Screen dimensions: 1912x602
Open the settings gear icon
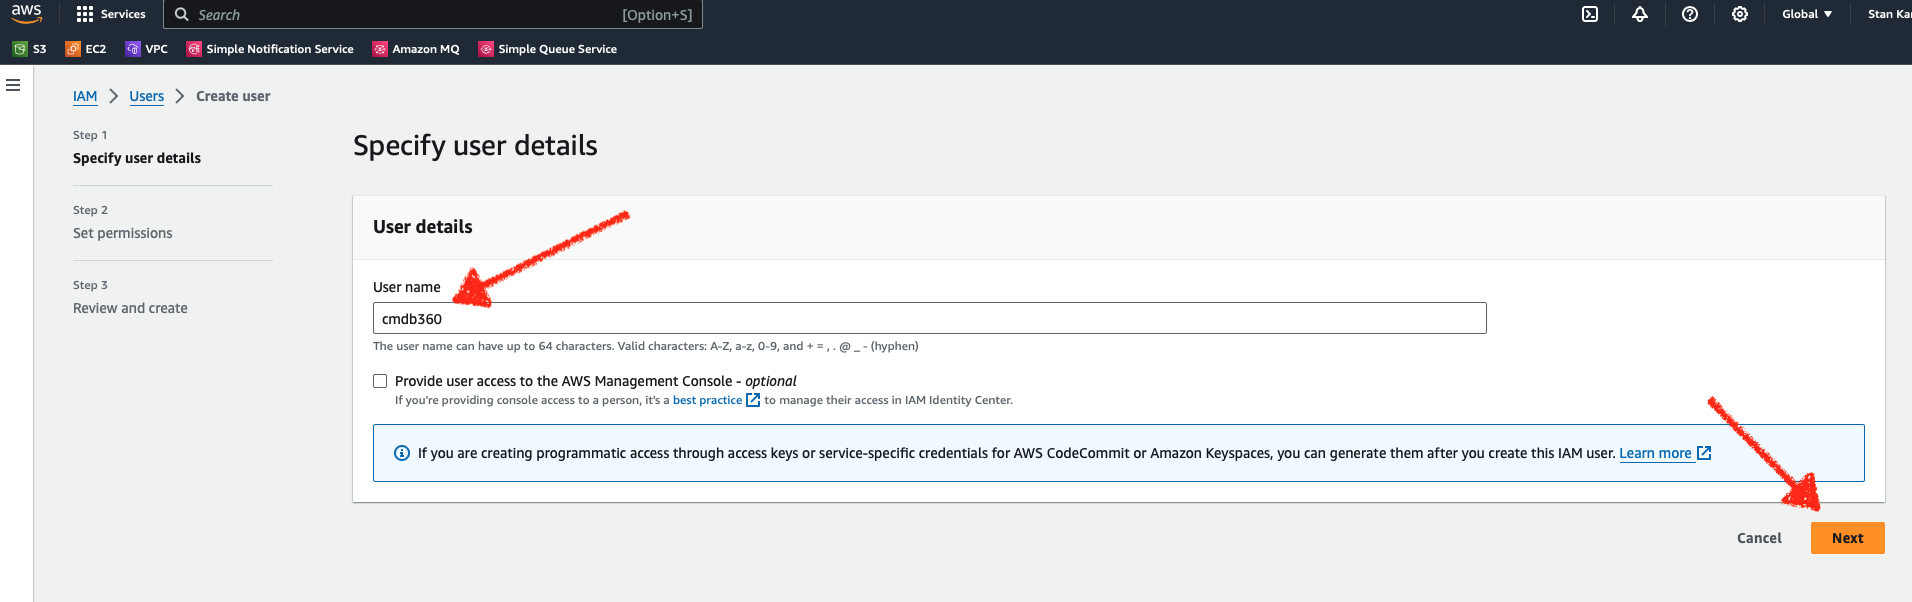pyautogui.click(x=1740, y=14)
